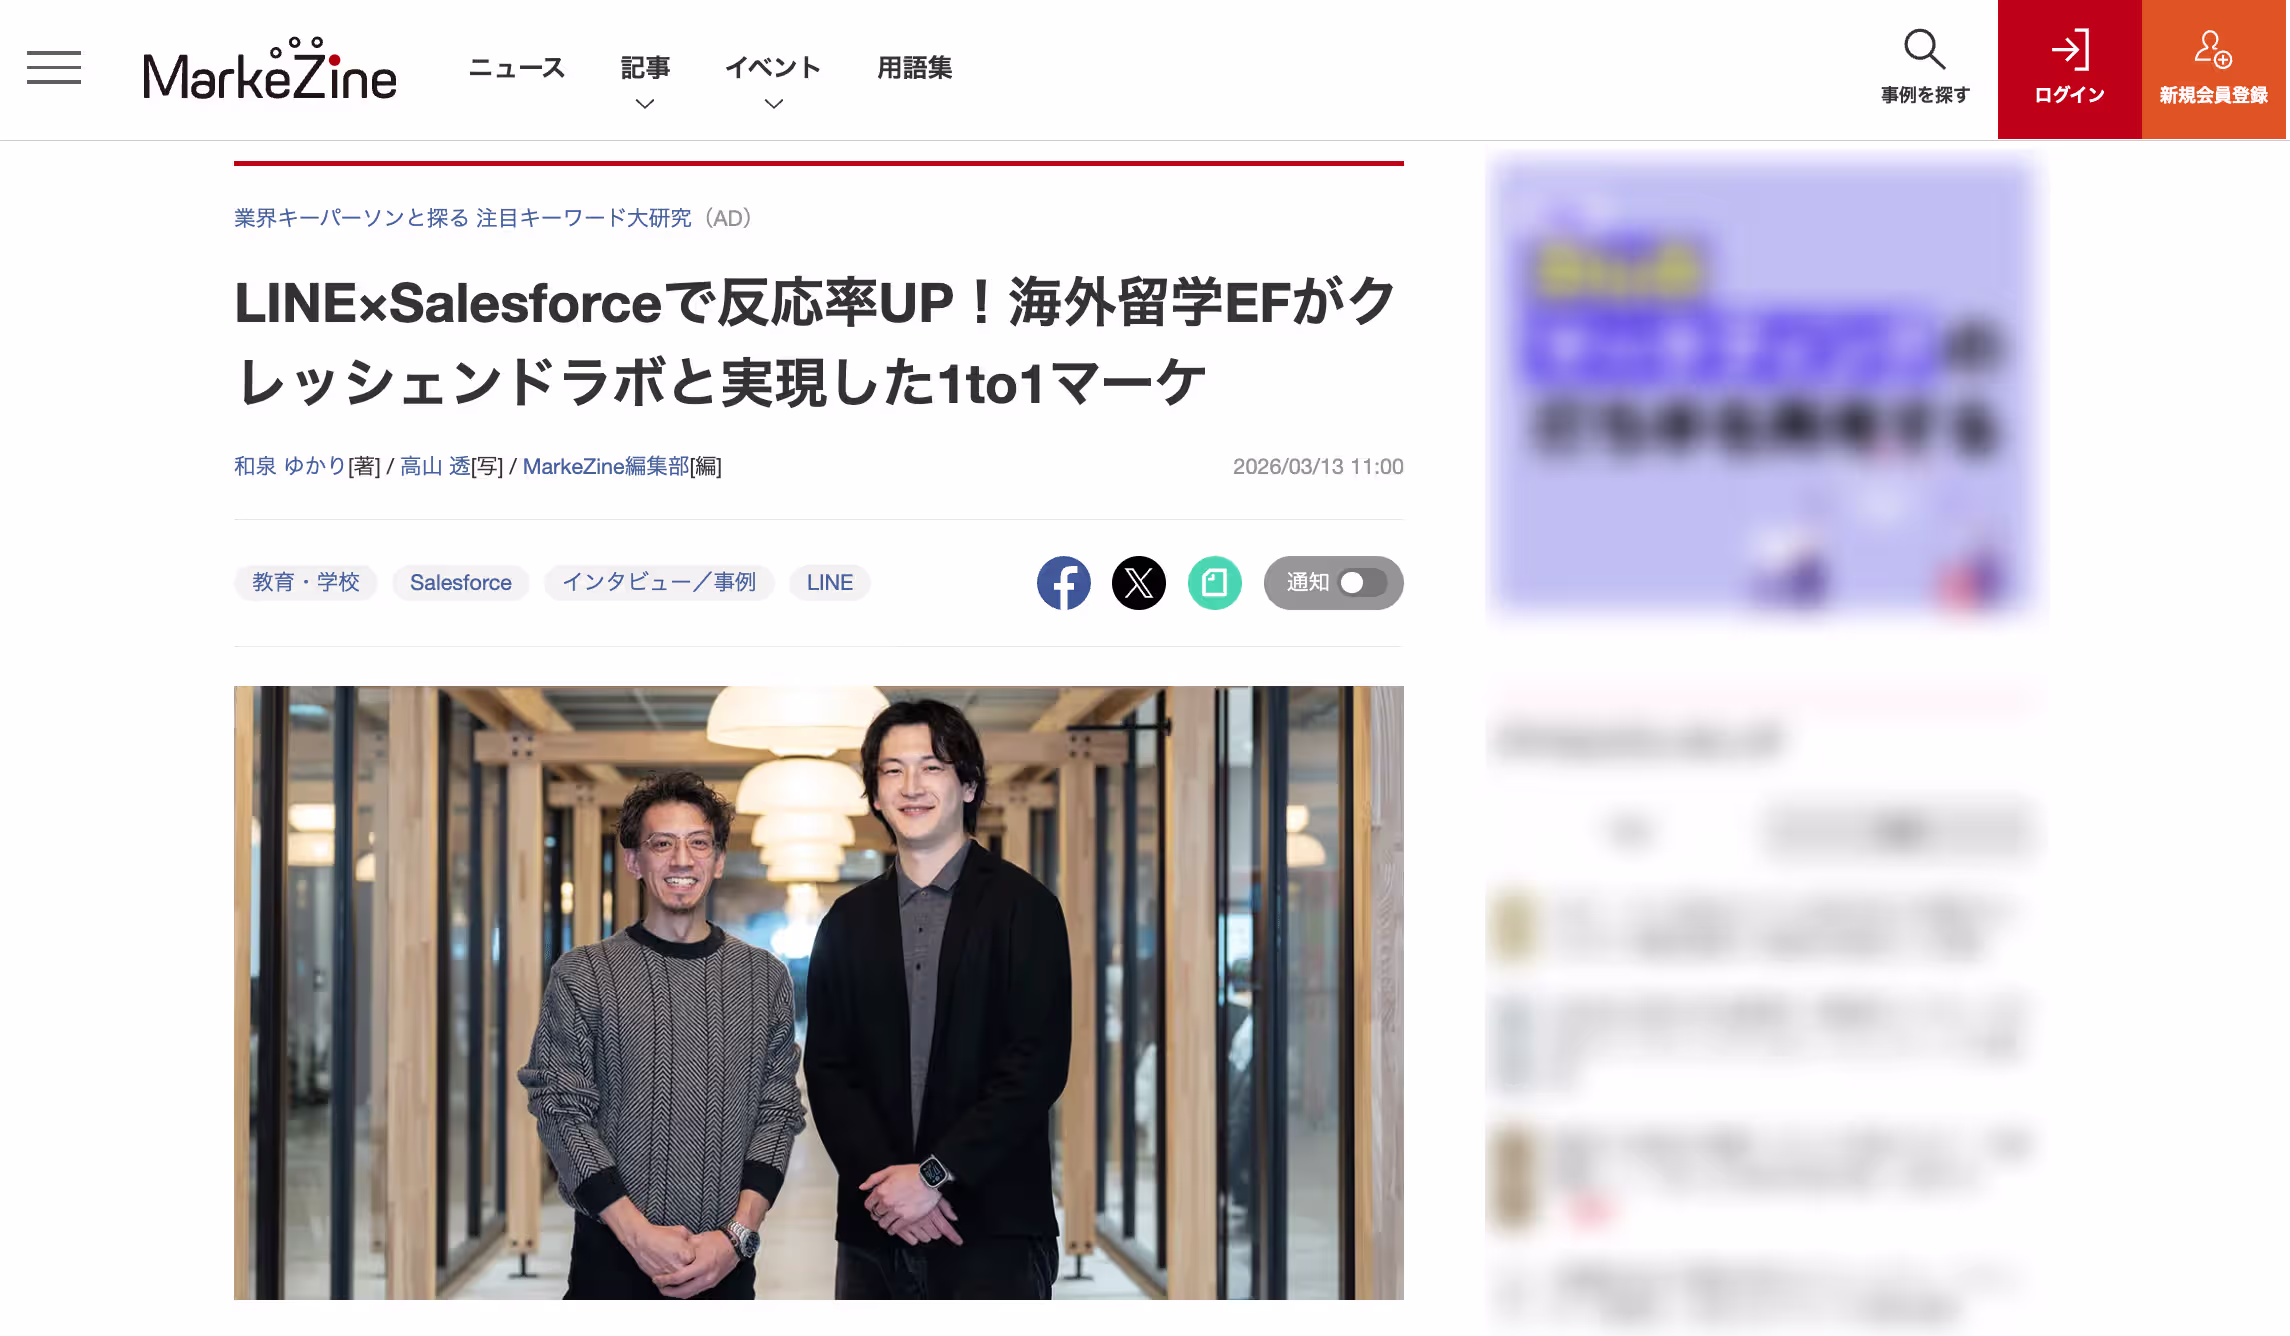
Task: Click the MarkeZine編集部 link
Action: 606,466
